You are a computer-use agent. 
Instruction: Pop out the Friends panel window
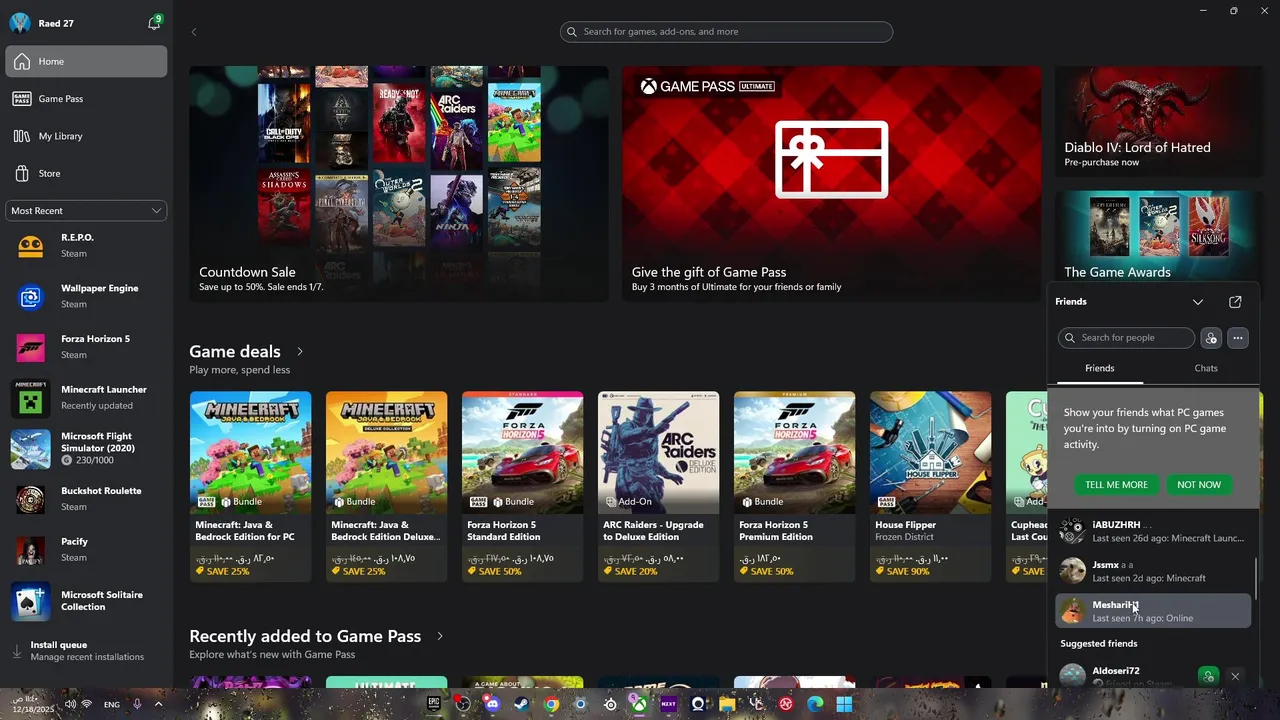[1235, 302]
